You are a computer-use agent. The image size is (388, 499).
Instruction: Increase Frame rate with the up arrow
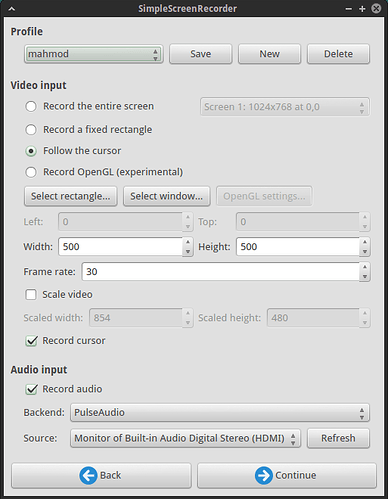[365, 267]
